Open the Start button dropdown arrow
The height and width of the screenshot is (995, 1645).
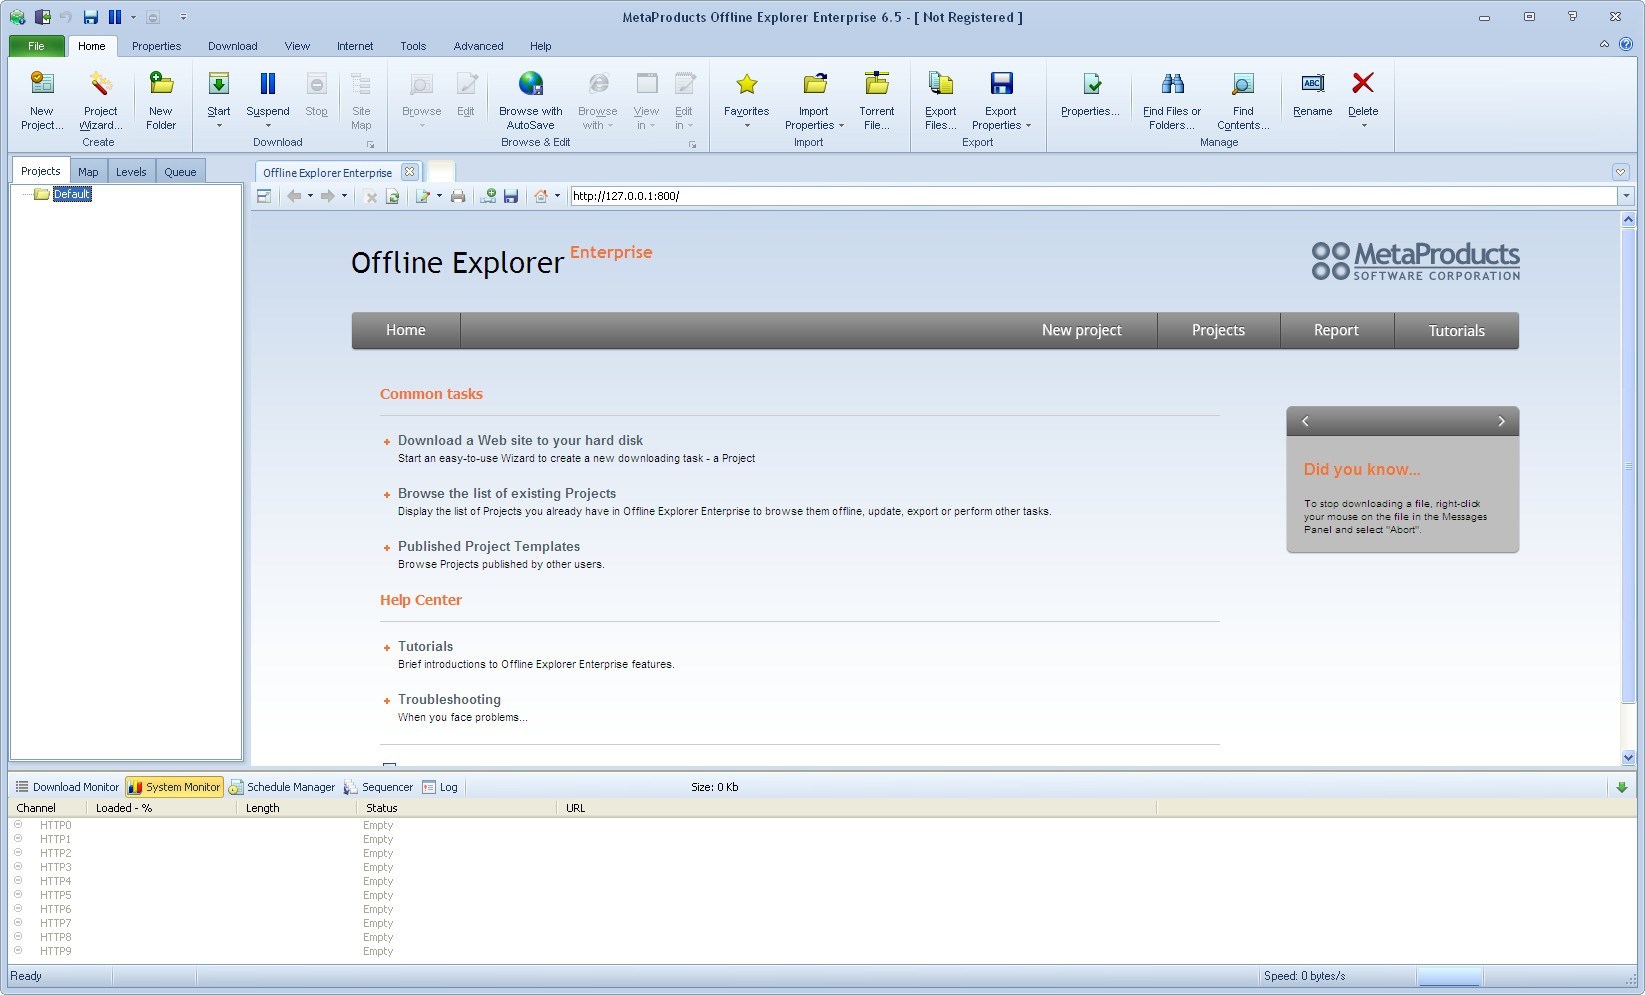219,126
